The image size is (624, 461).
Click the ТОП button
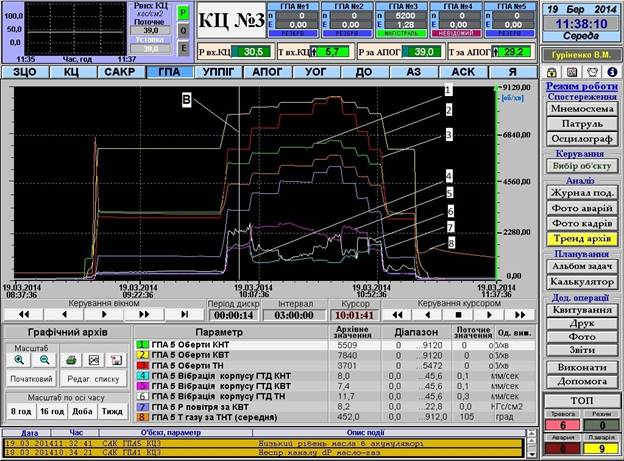582,400
